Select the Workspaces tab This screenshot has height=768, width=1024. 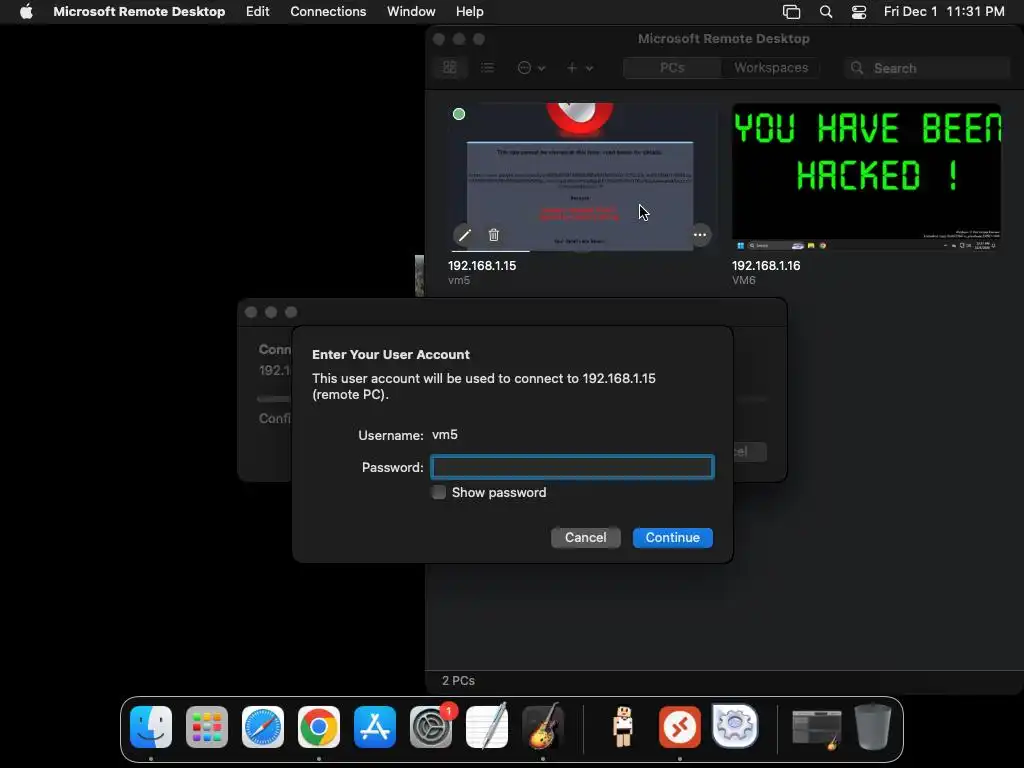point(771,67)
